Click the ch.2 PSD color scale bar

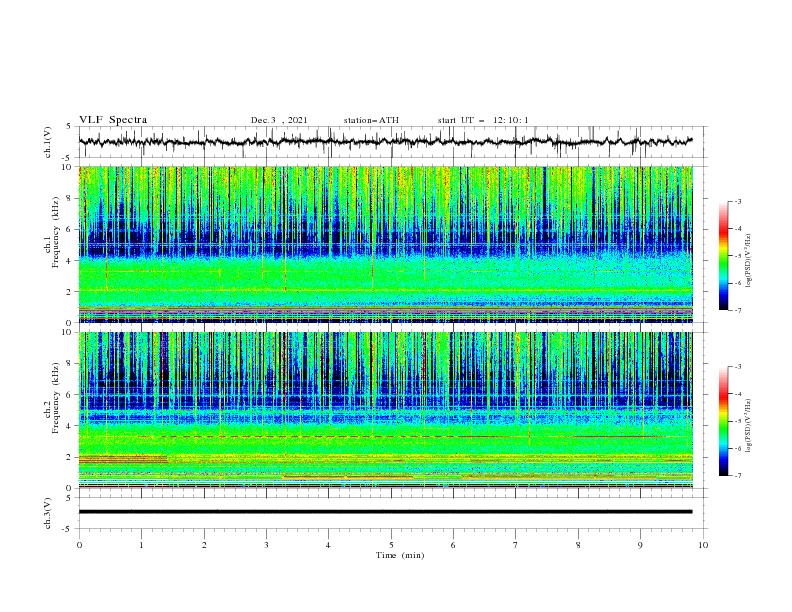(723, 421)
